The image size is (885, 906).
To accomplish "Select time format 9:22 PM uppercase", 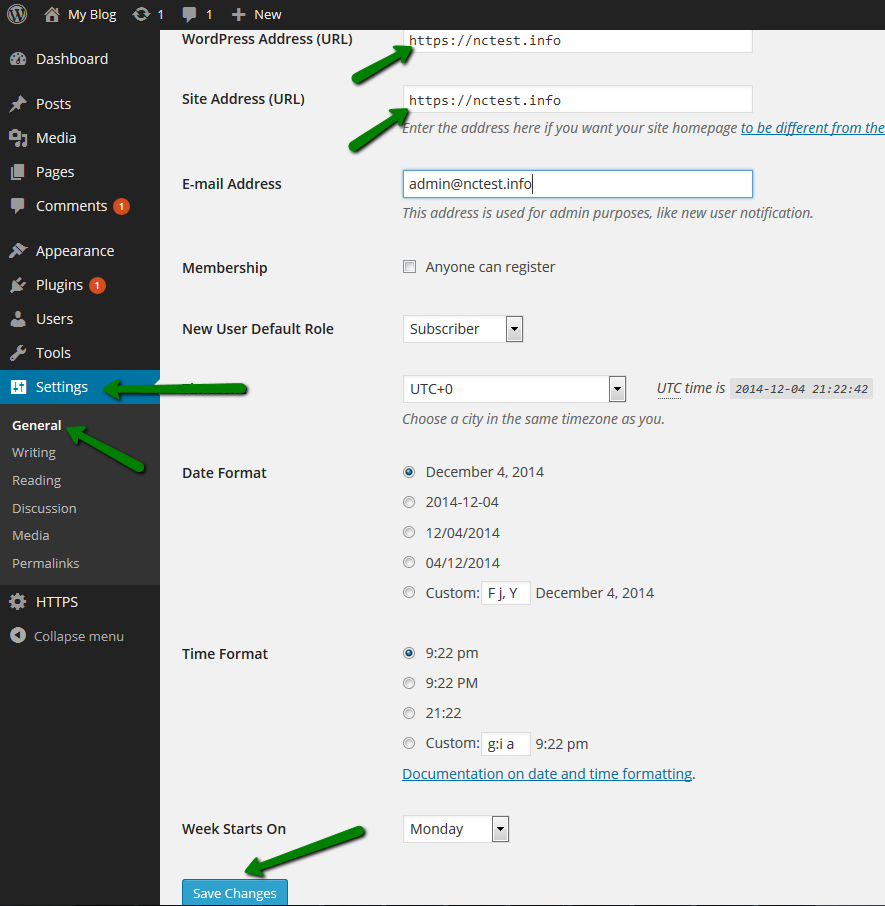I will (x=409, y=683).
